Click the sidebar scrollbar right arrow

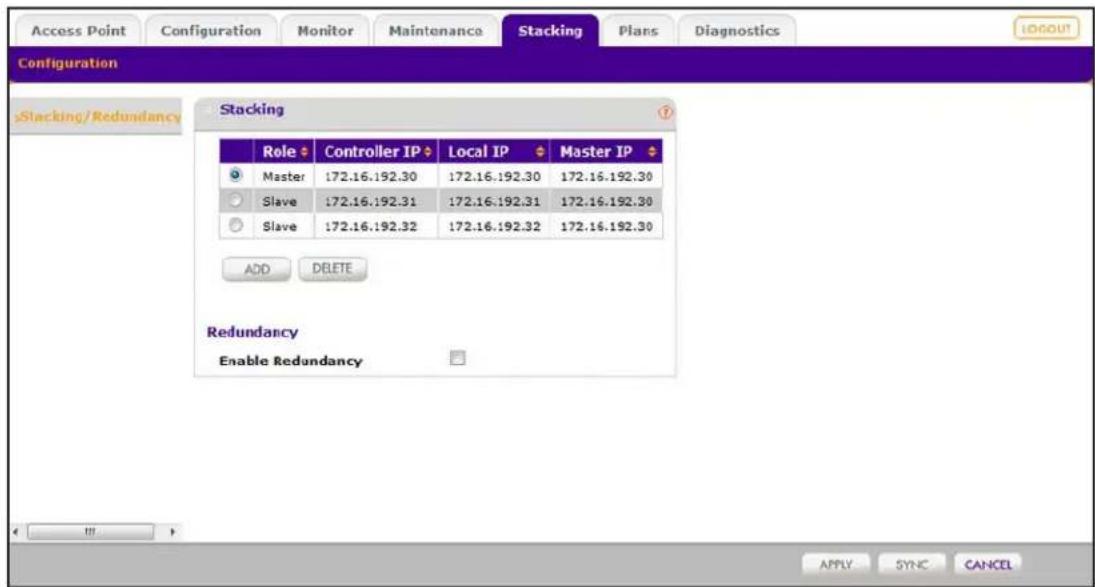(x=172, y=532)
